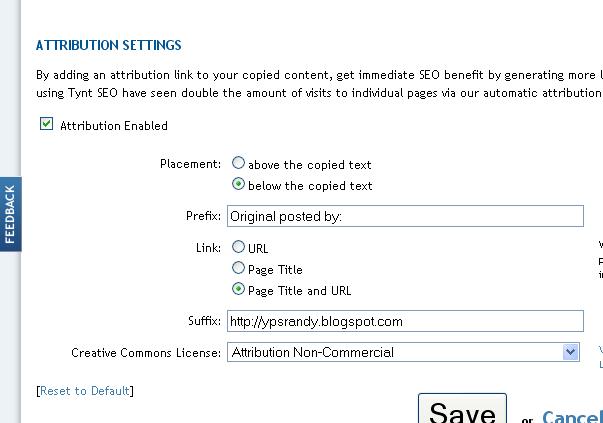The image size is (603, 423).
Task: Click into the Suffix text field
Action: 405,321
